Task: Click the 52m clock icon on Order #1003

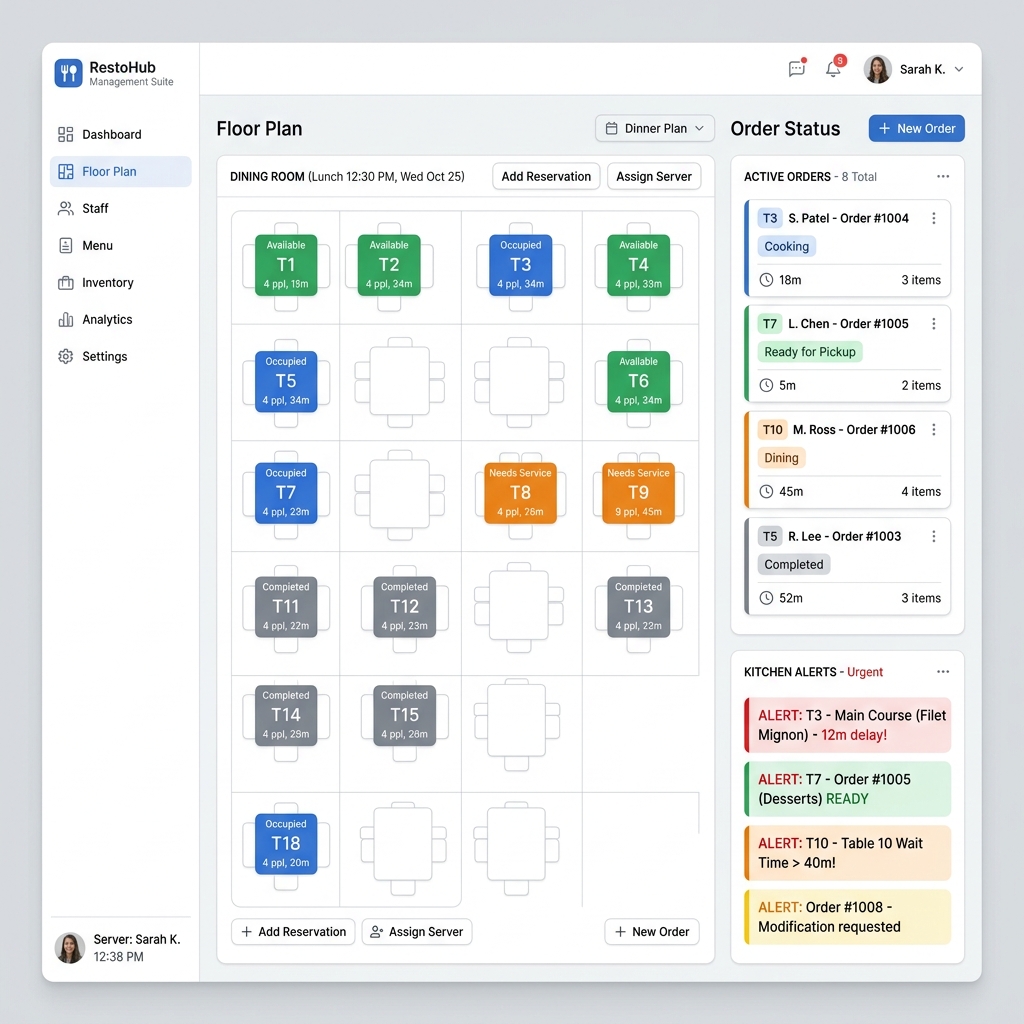Action: pyautogui.click(x=766, y=598)
